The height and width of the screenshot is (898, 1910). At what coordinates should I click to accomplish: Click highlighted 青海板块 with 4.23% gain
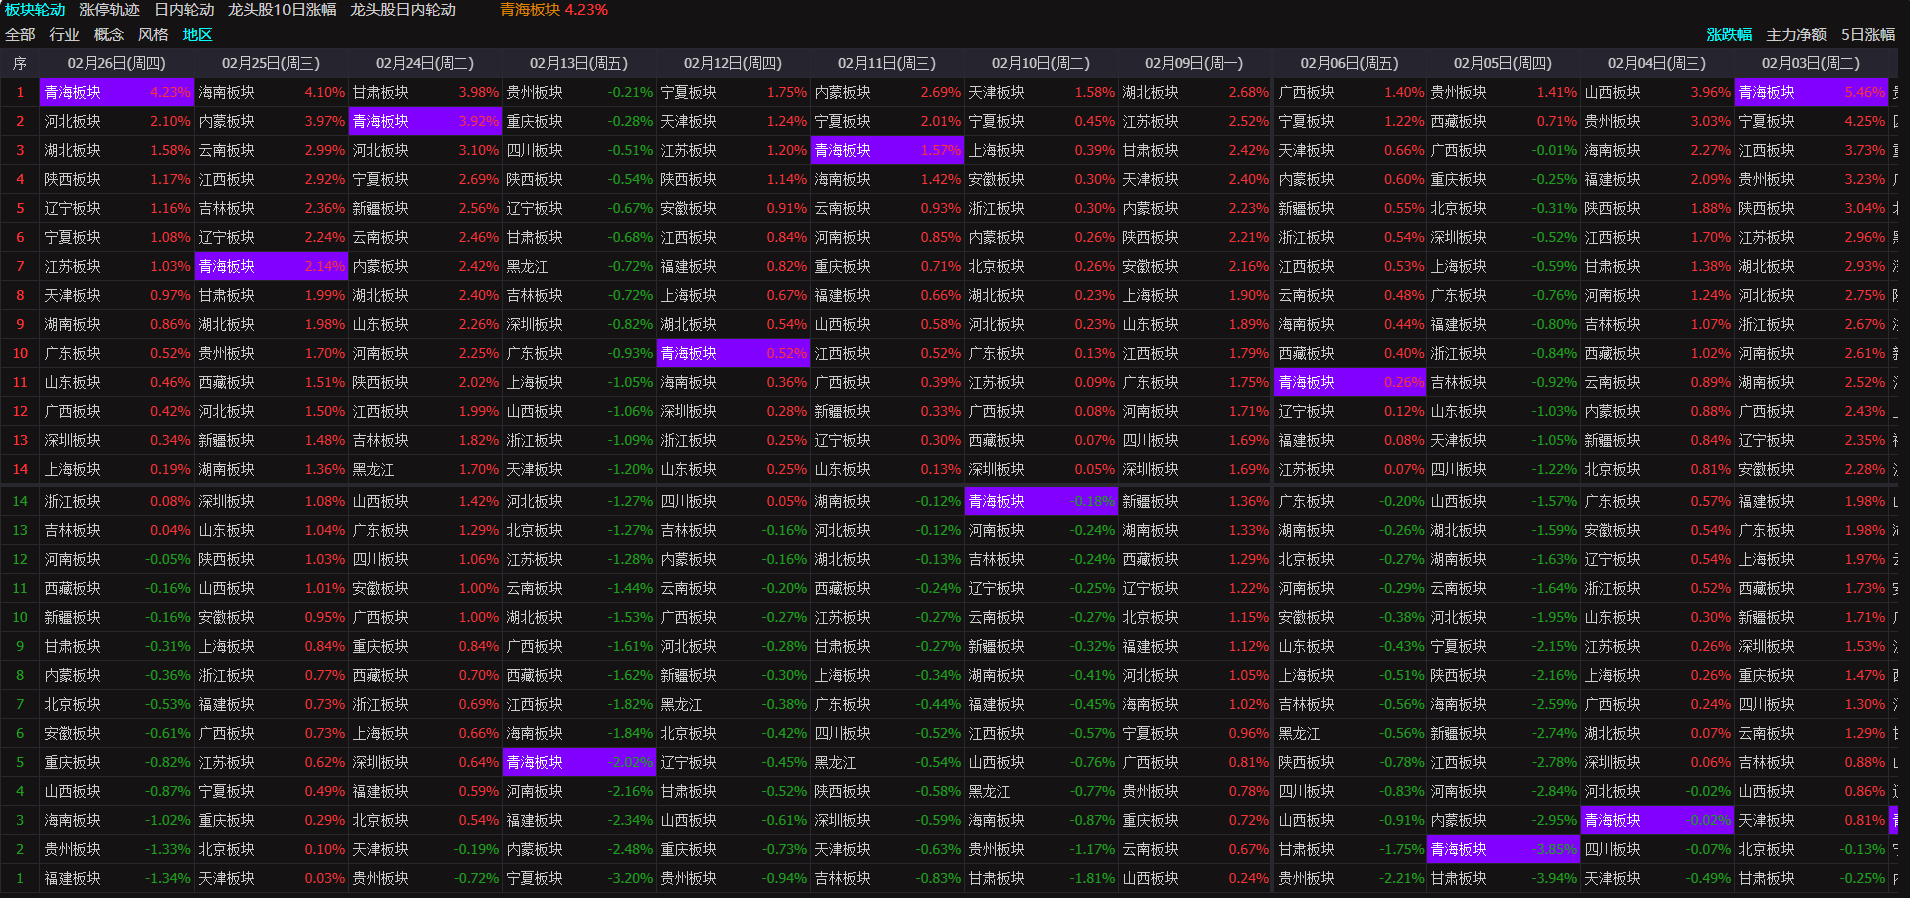pyautogui.click(x=116, y=92)
